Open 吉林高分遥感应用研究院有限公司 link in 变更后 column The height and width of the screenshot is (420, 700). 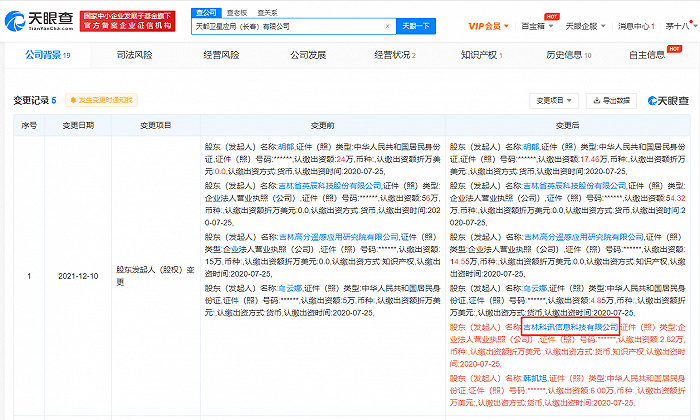click(x=583, y=237)
